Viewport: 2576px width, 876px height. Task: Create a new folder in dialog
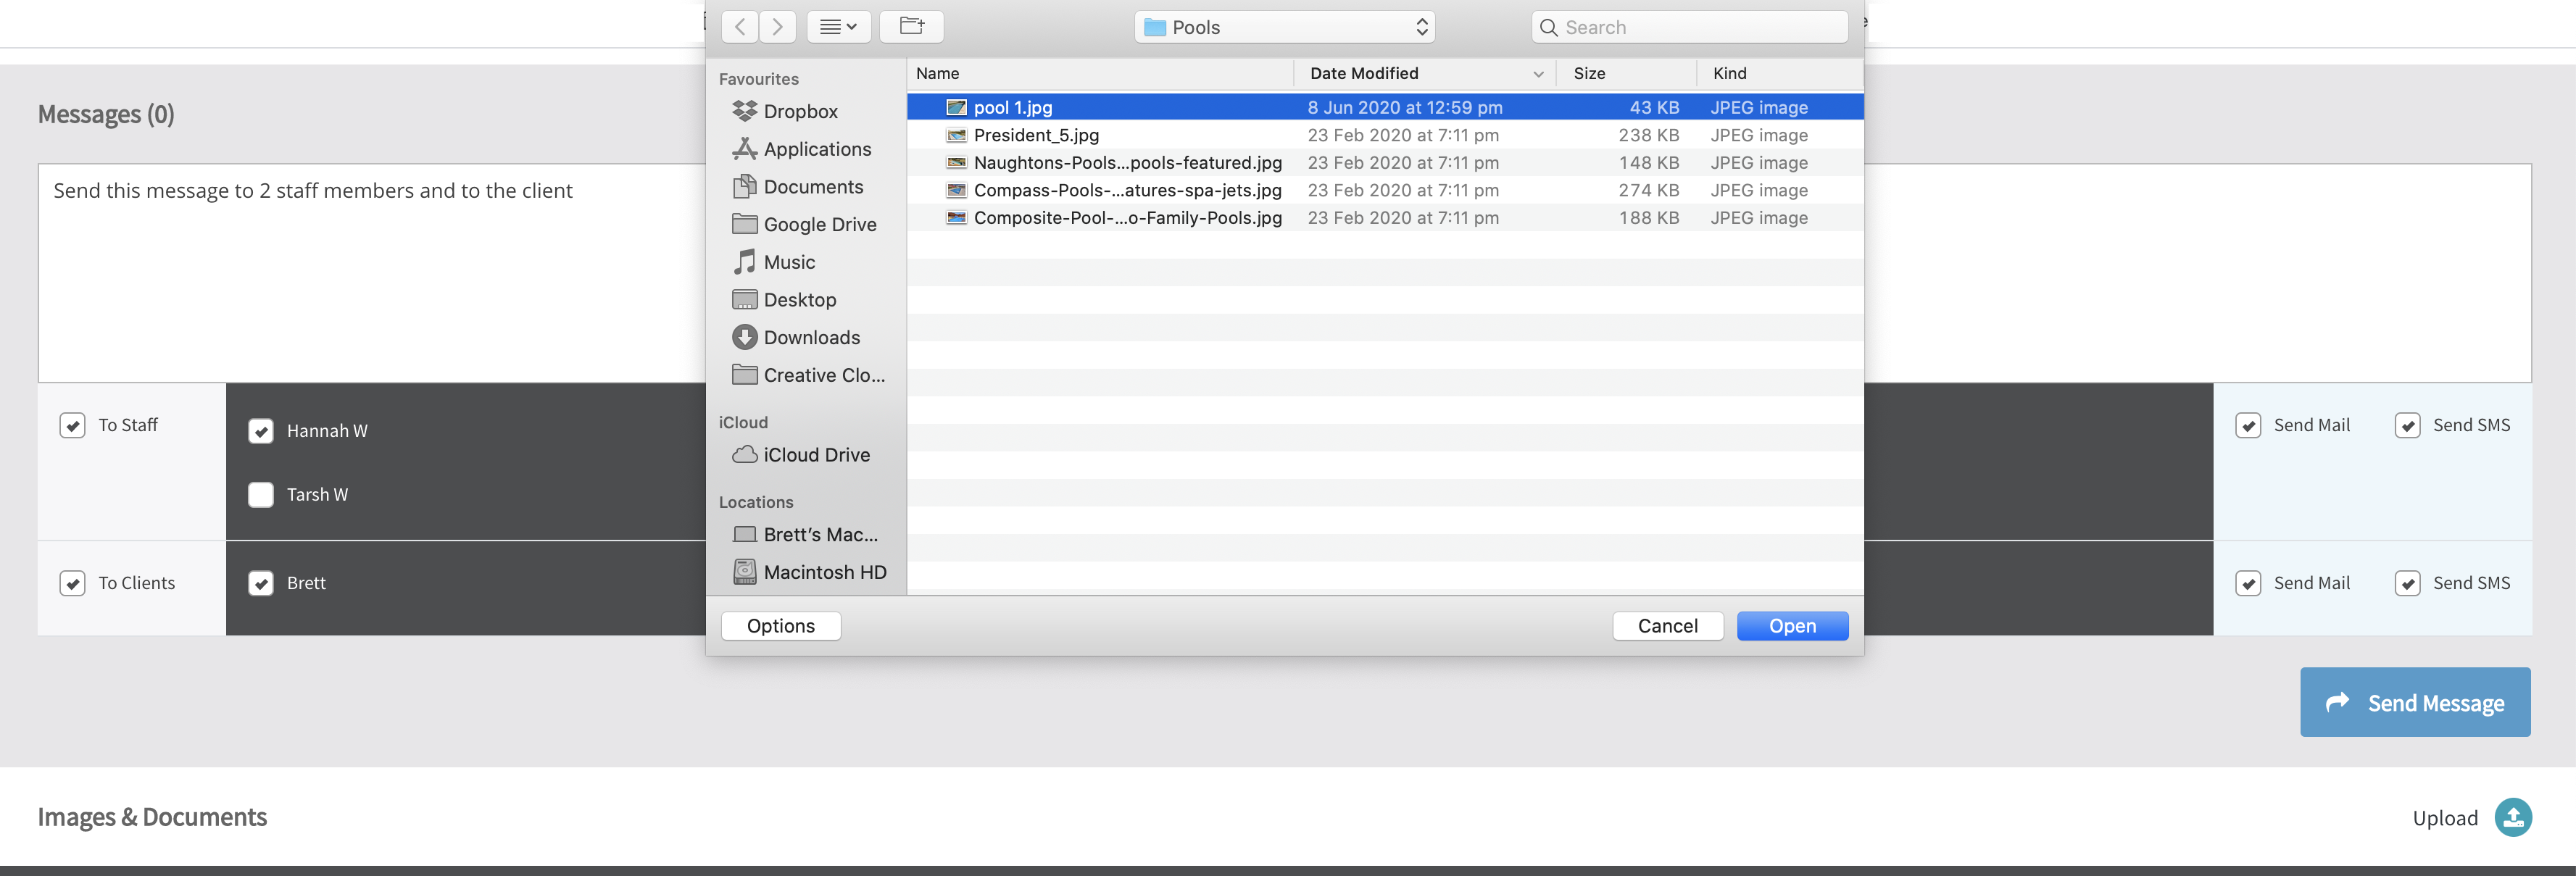click(x=911, y=27)
